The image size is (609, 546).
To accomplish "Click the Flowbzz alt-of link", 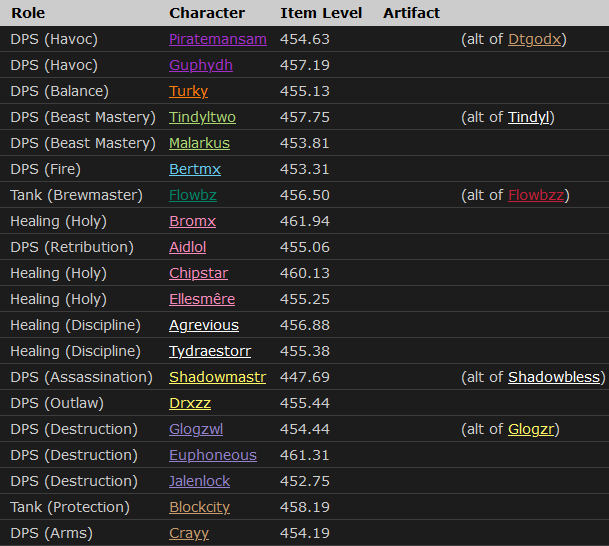I will [535, 195].
